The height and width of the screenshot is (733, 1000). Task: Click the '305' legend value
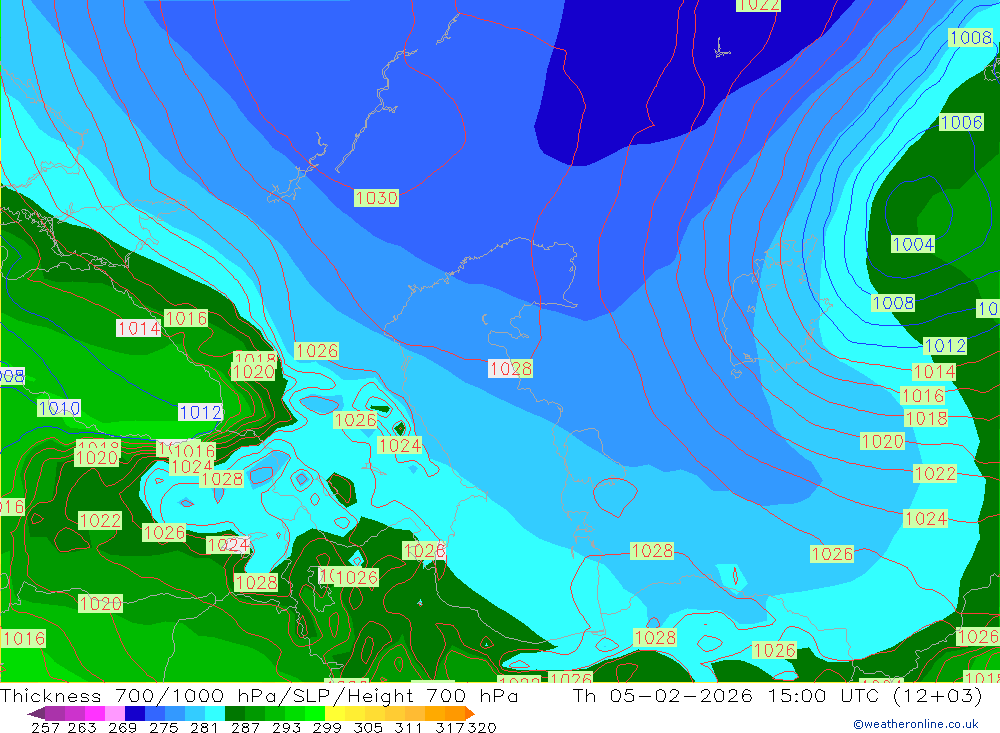click(x=367, y=727)
